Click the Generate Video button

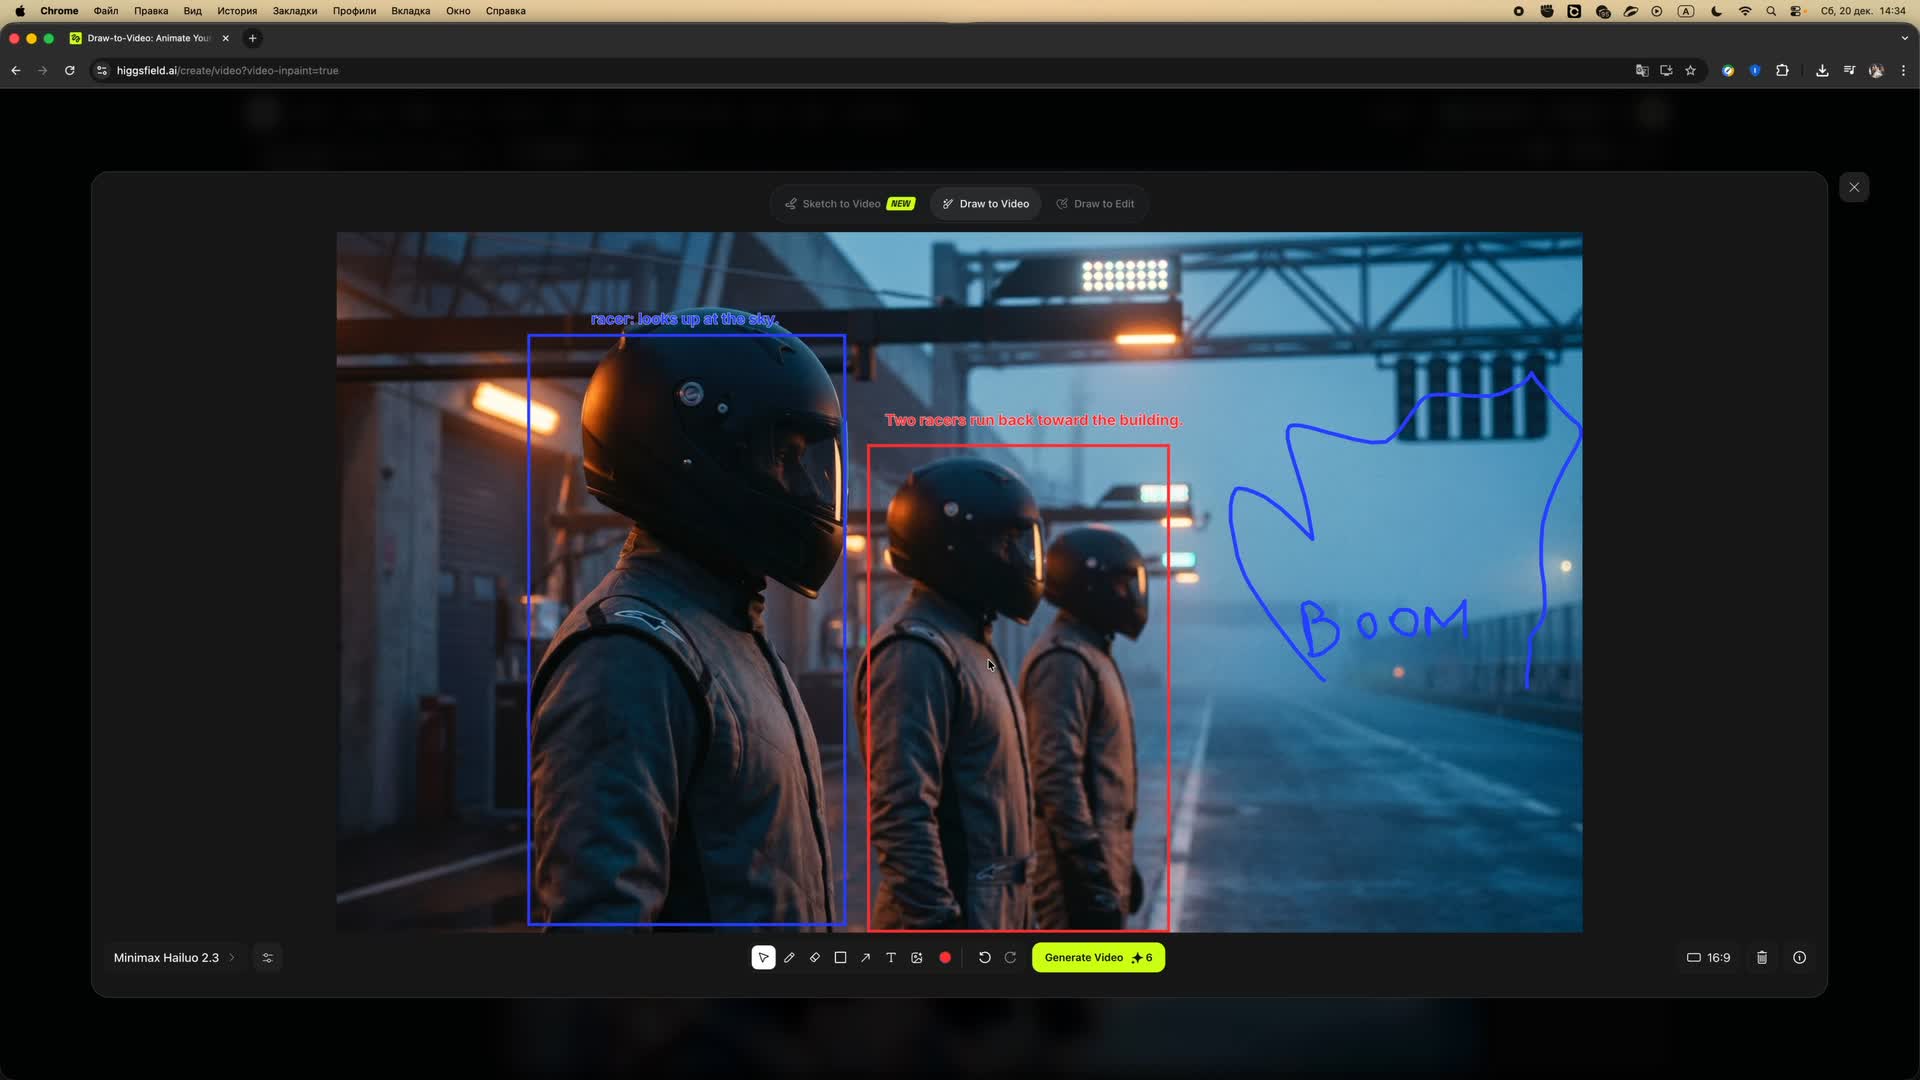tap(1097, 958)
